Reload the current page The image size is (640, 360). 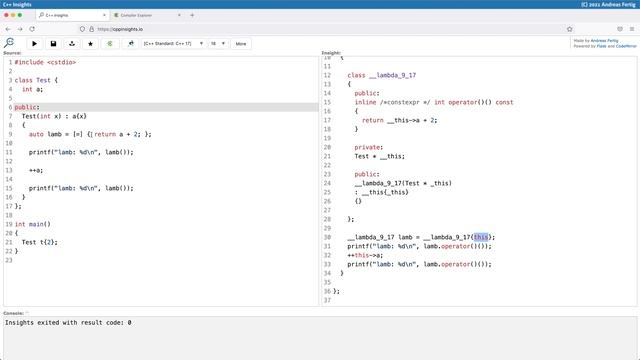click(x=32, y=29)
